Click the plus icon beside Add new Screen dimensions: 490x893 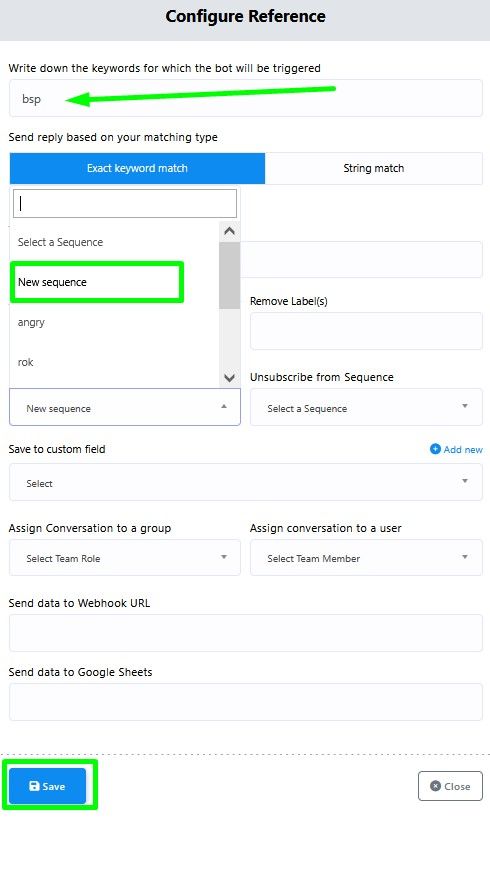[x=435, y=449]
